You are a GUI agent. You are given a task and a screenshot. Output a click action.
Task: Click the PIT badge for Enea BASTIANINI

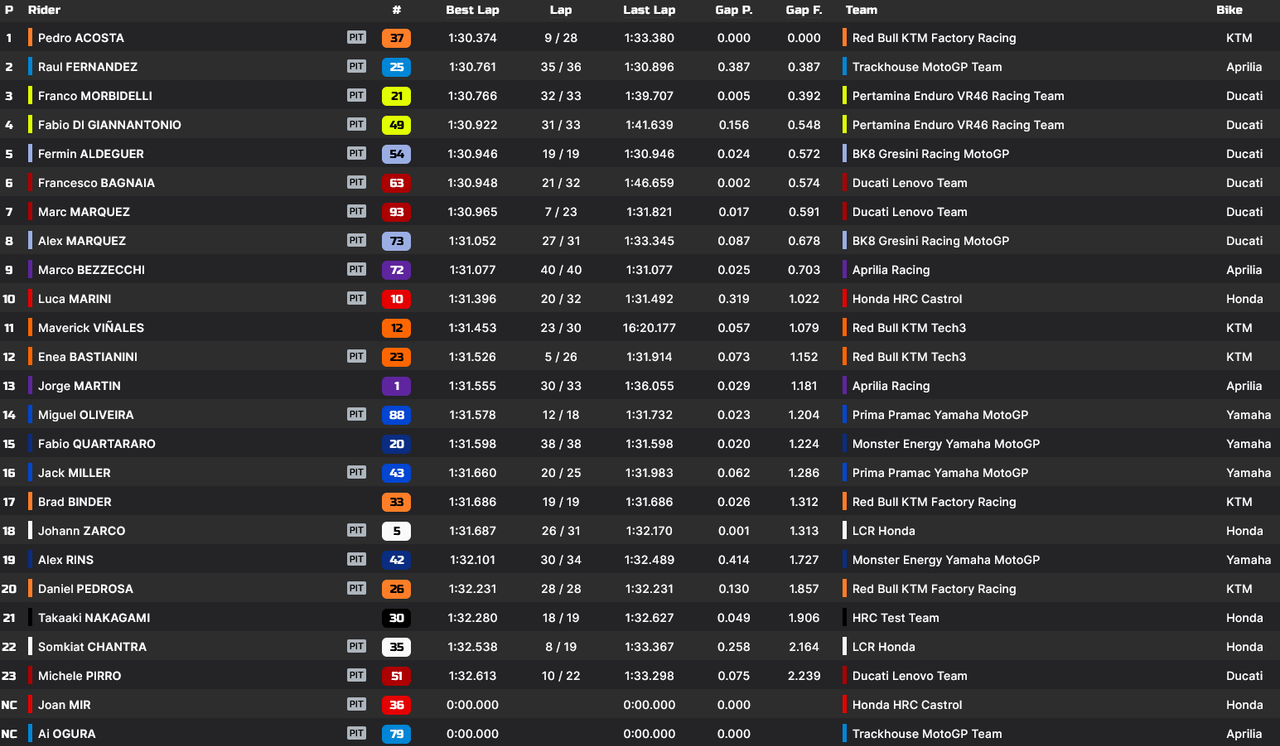(356, 356)
